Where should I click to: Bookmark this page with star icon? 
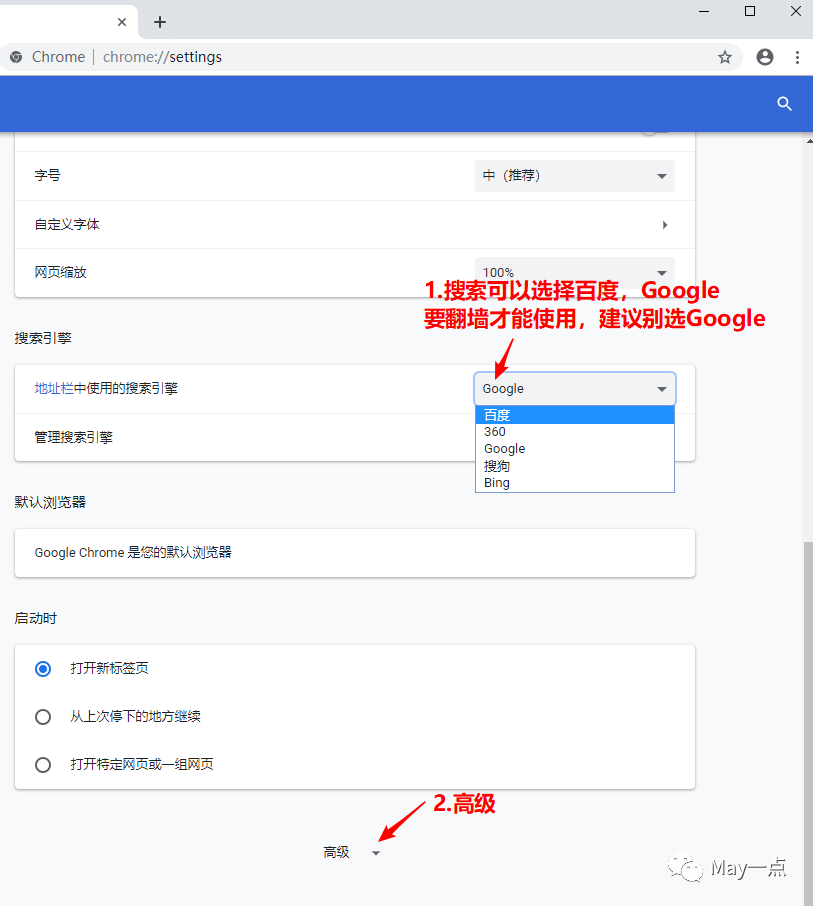click(x=725, y=57)
